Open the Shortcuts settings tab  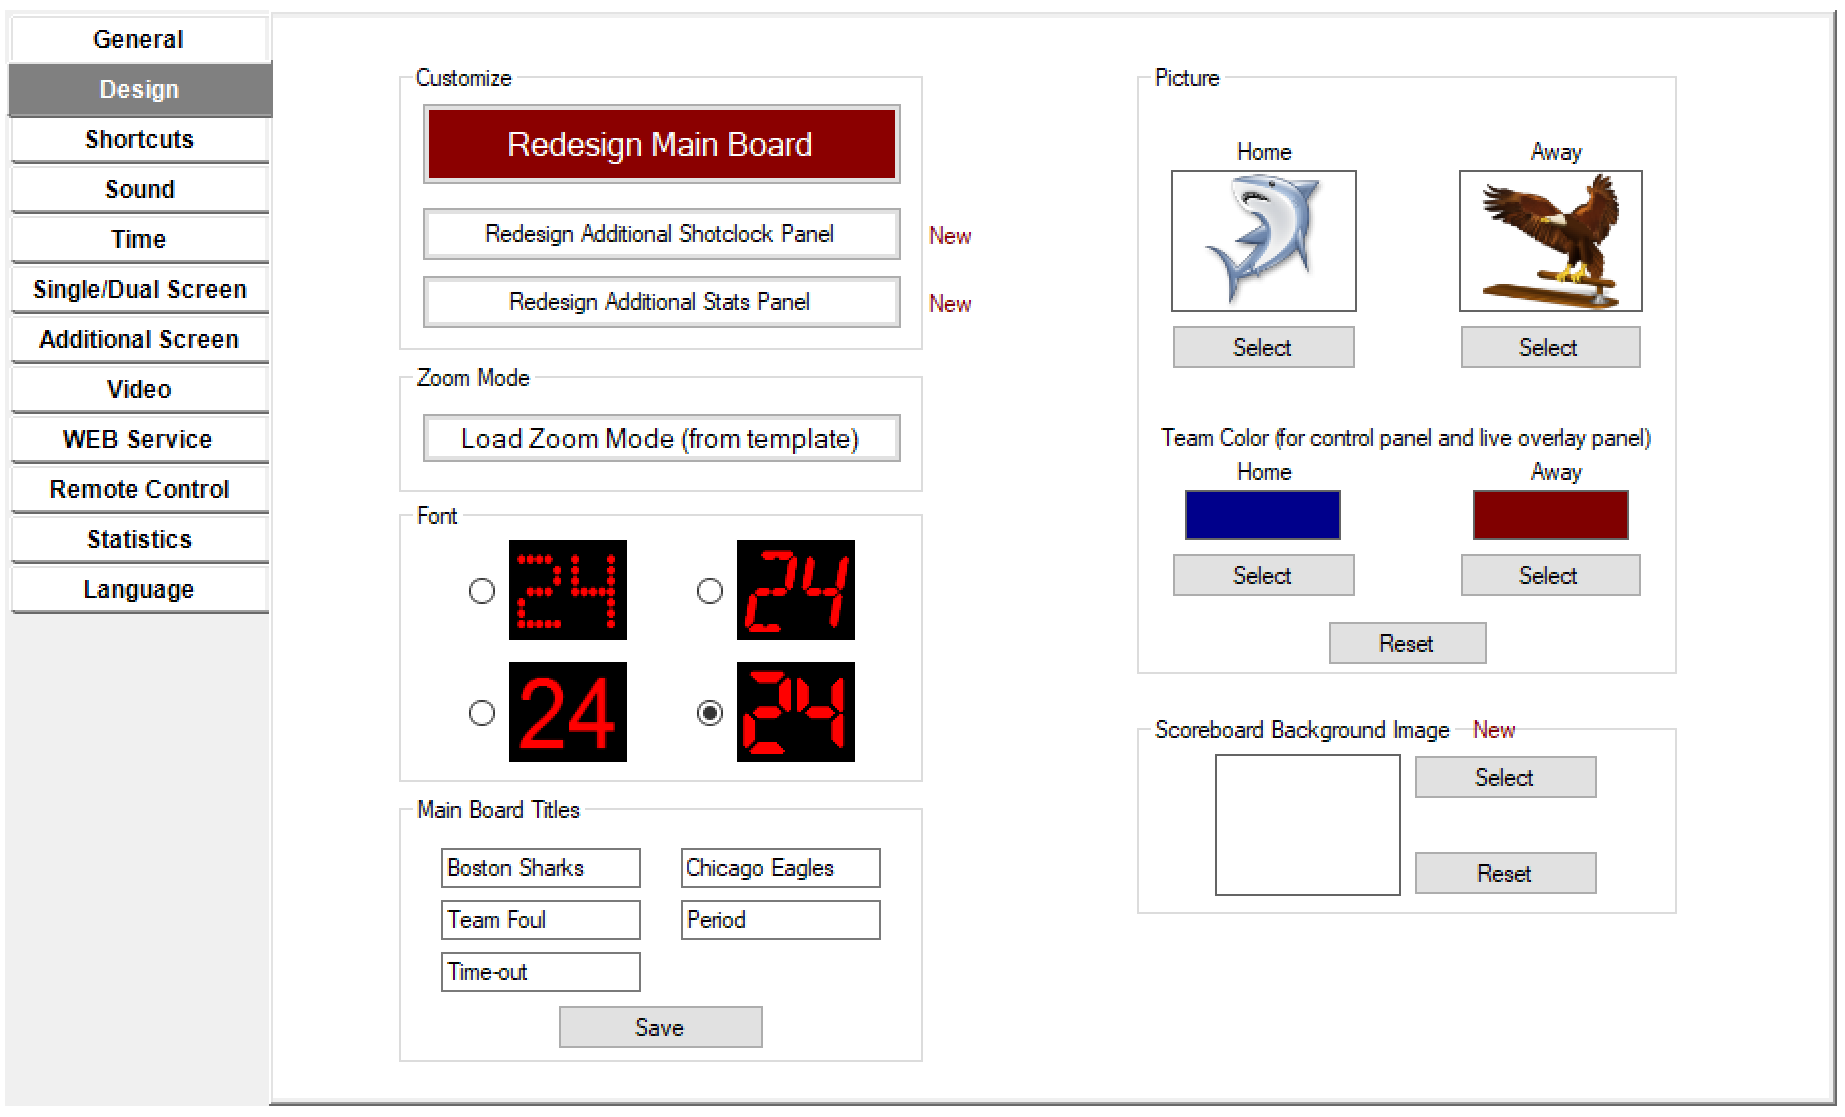(x=140, y=139)
